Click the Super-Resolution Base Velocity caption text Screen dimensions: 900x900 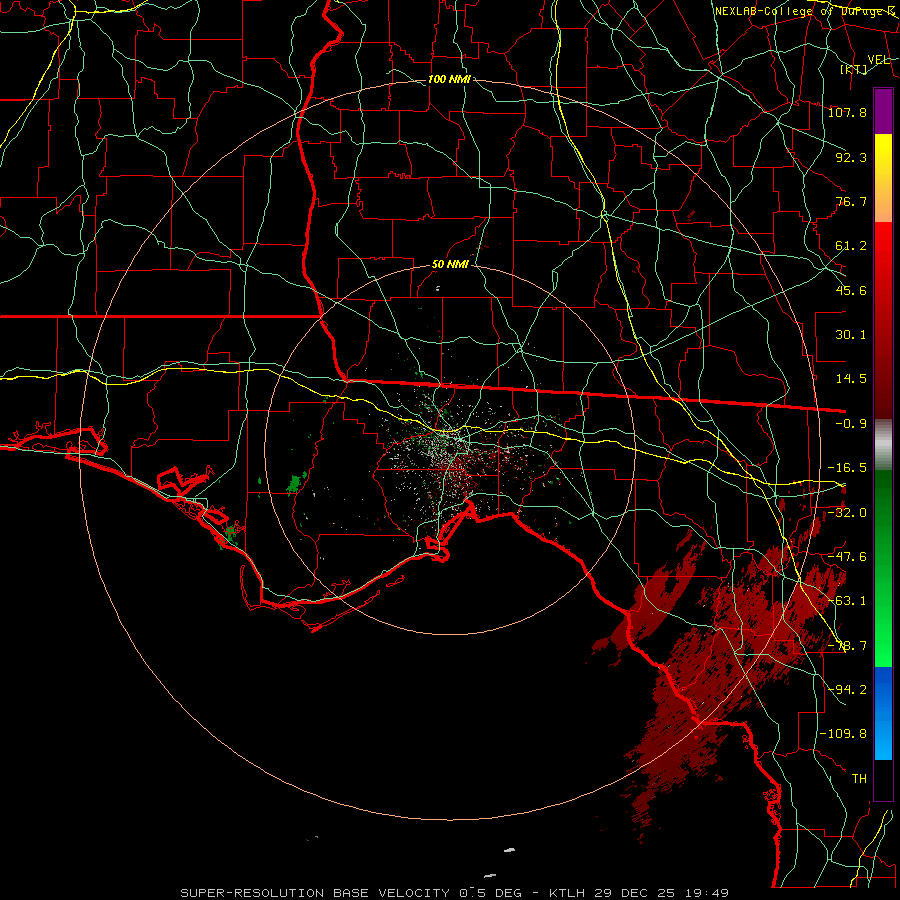(454, 893)
